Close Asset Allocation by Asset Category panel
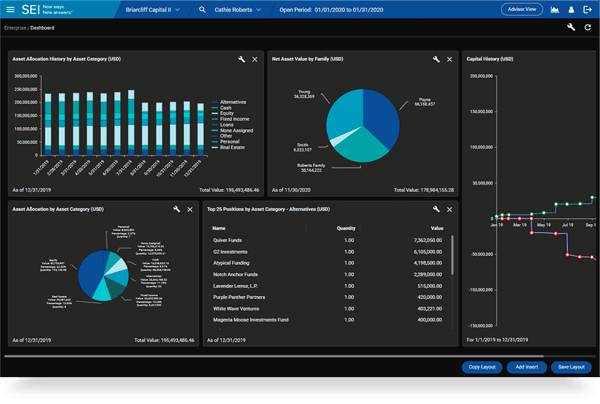 click(190, 209)
